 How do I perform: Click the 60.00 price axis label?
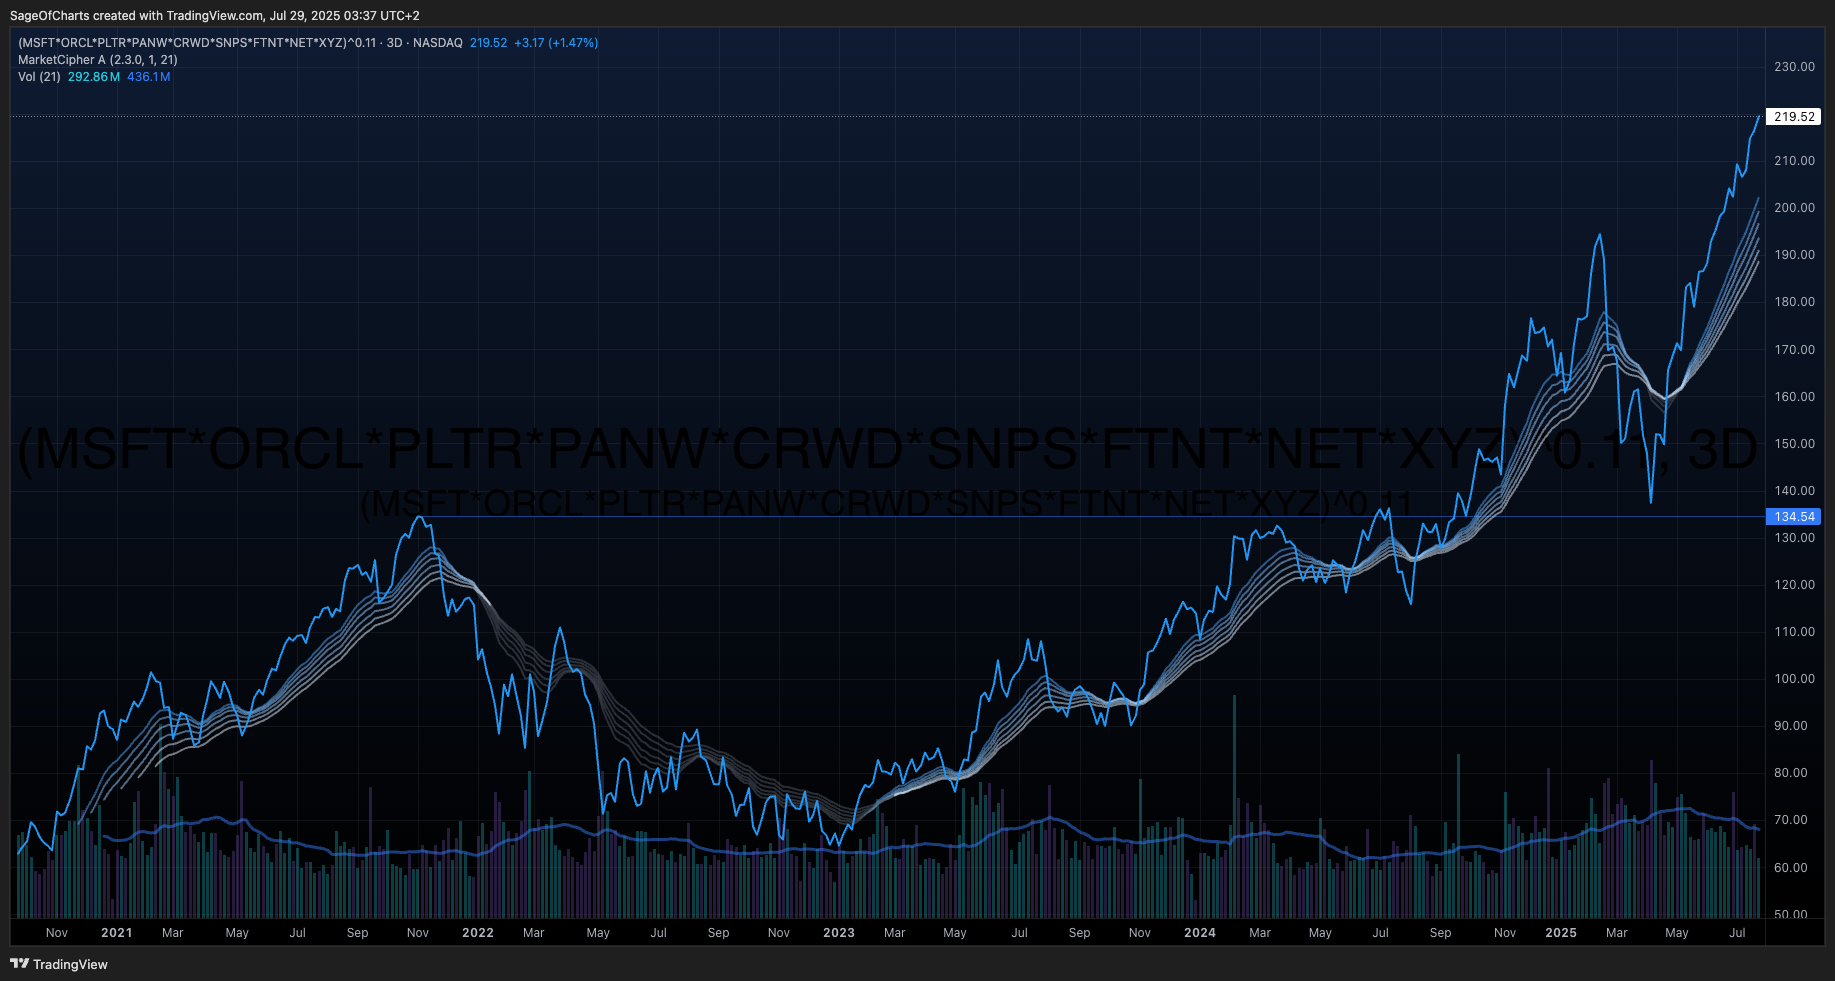point(1791,868)
